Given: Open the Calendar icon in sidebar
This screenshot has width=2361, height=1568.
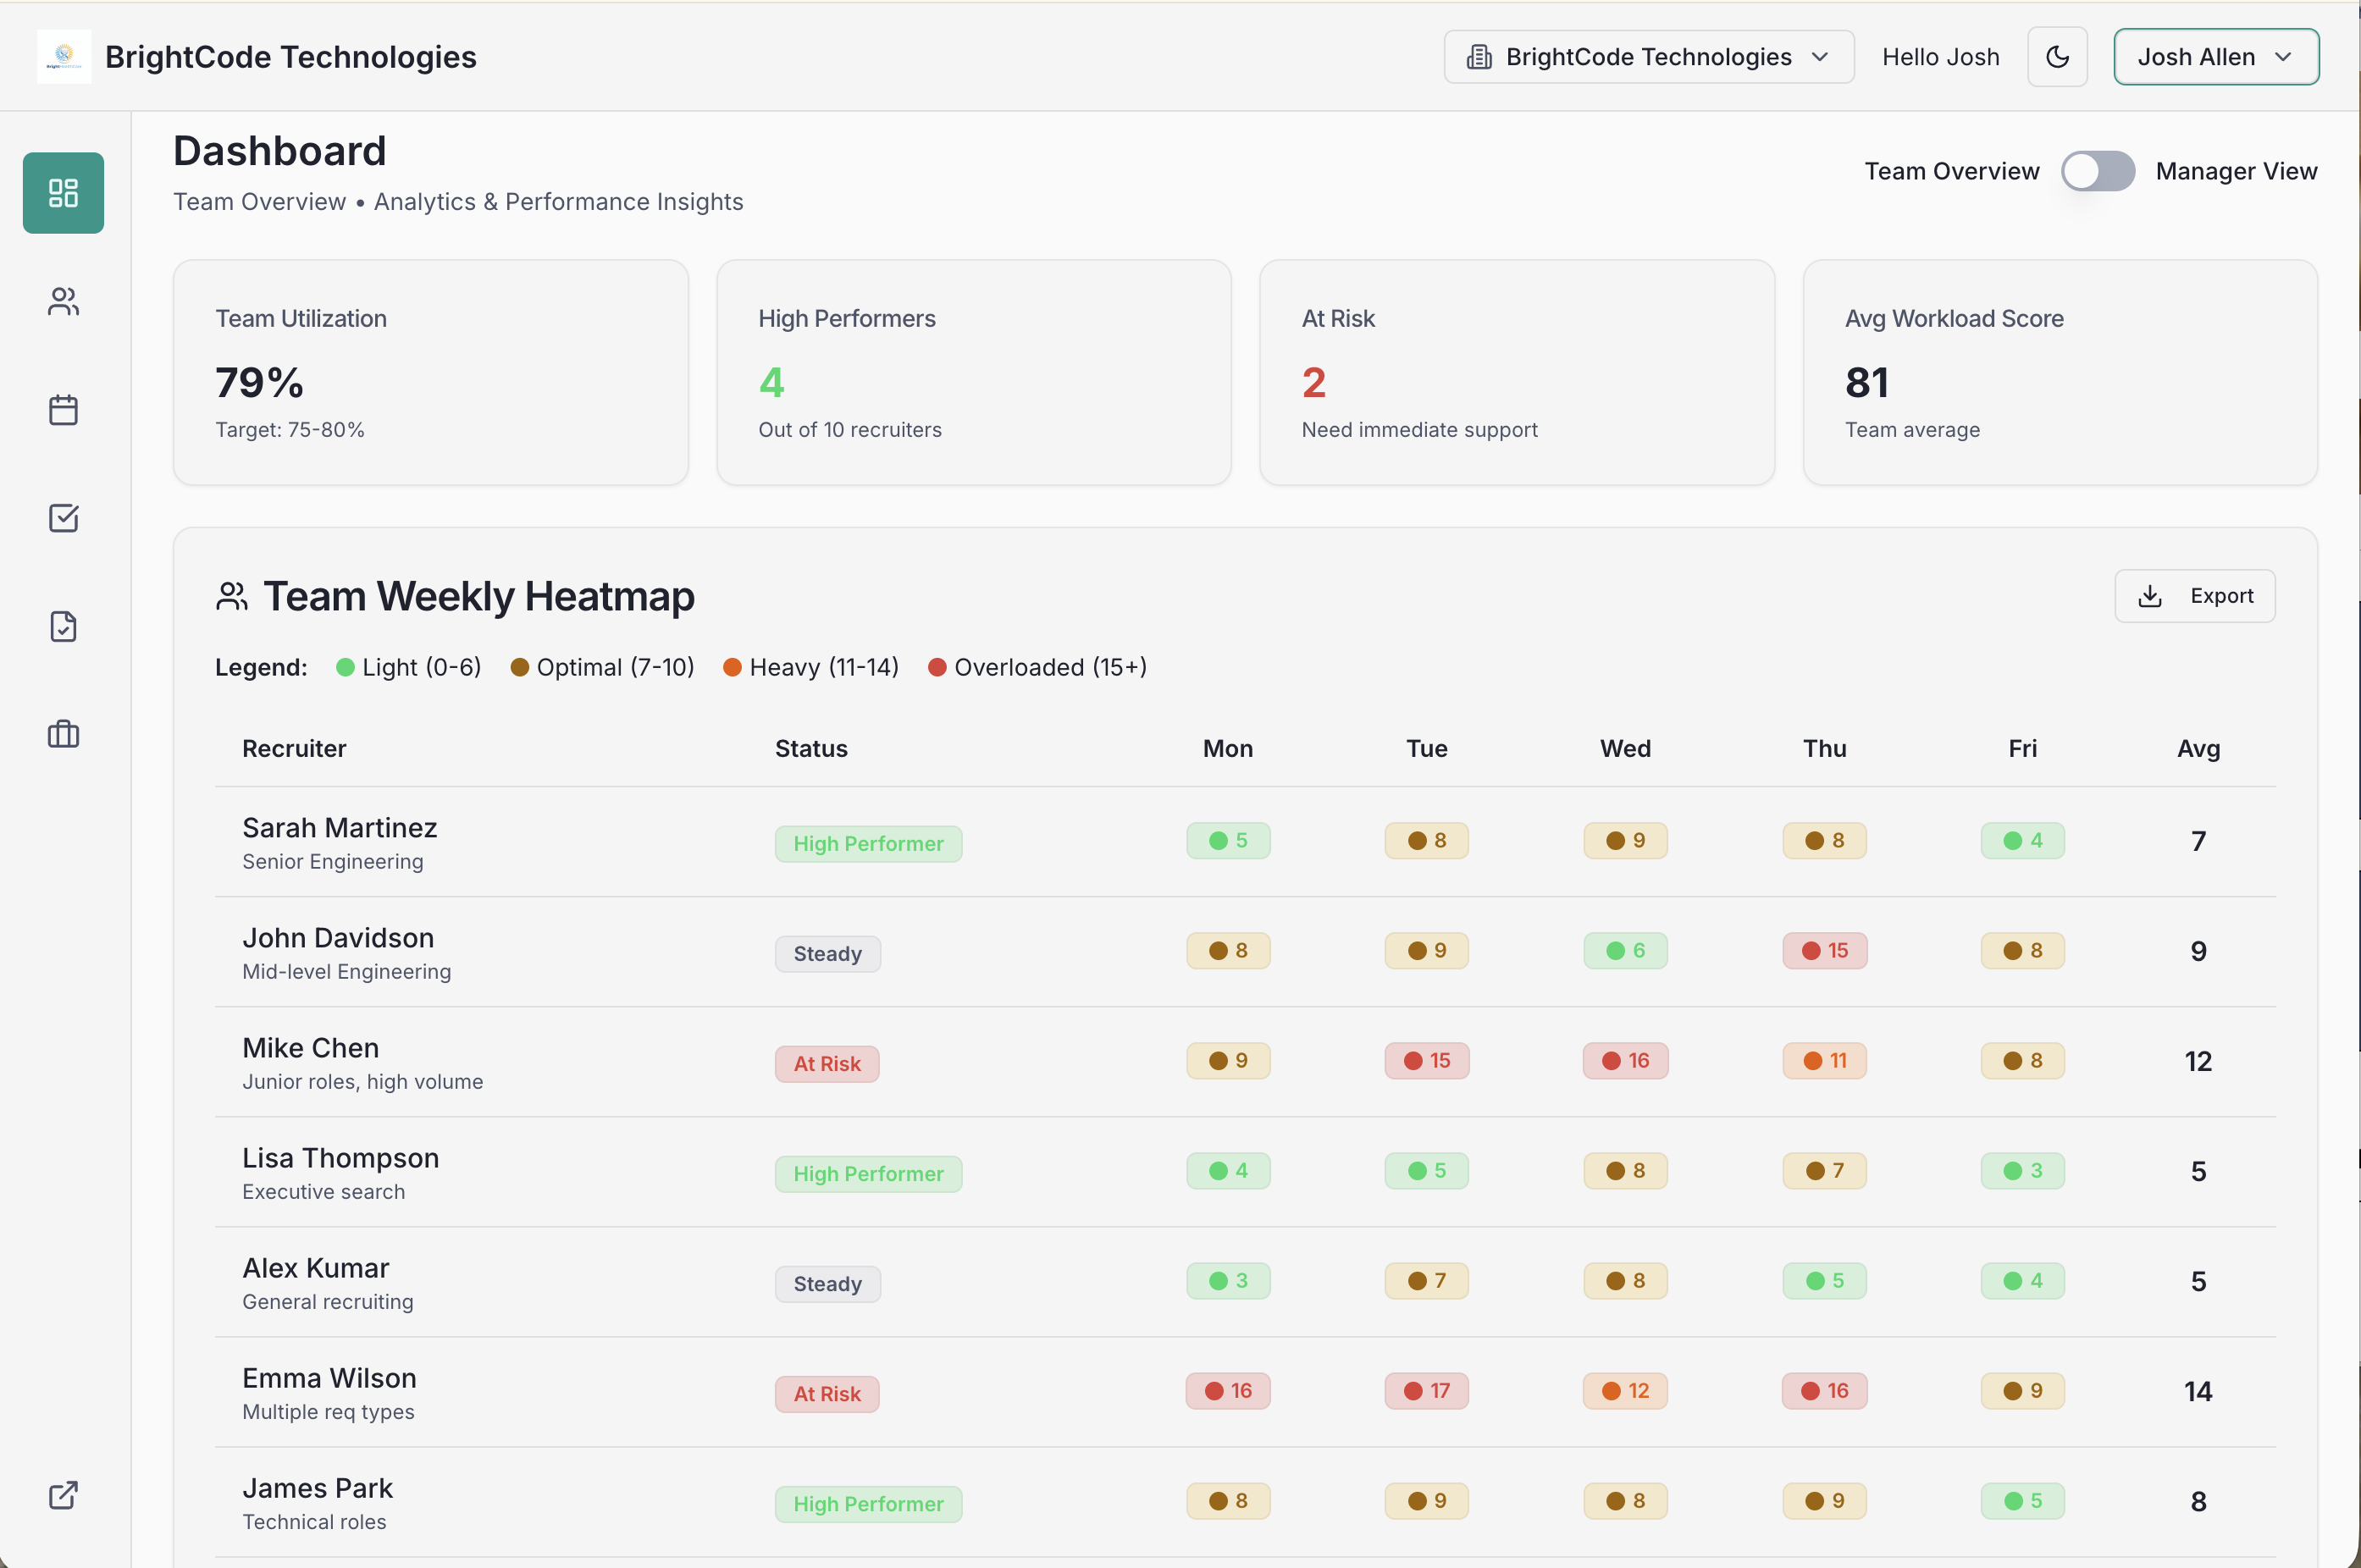Looking at the screenshot, I should pos(63,409).
